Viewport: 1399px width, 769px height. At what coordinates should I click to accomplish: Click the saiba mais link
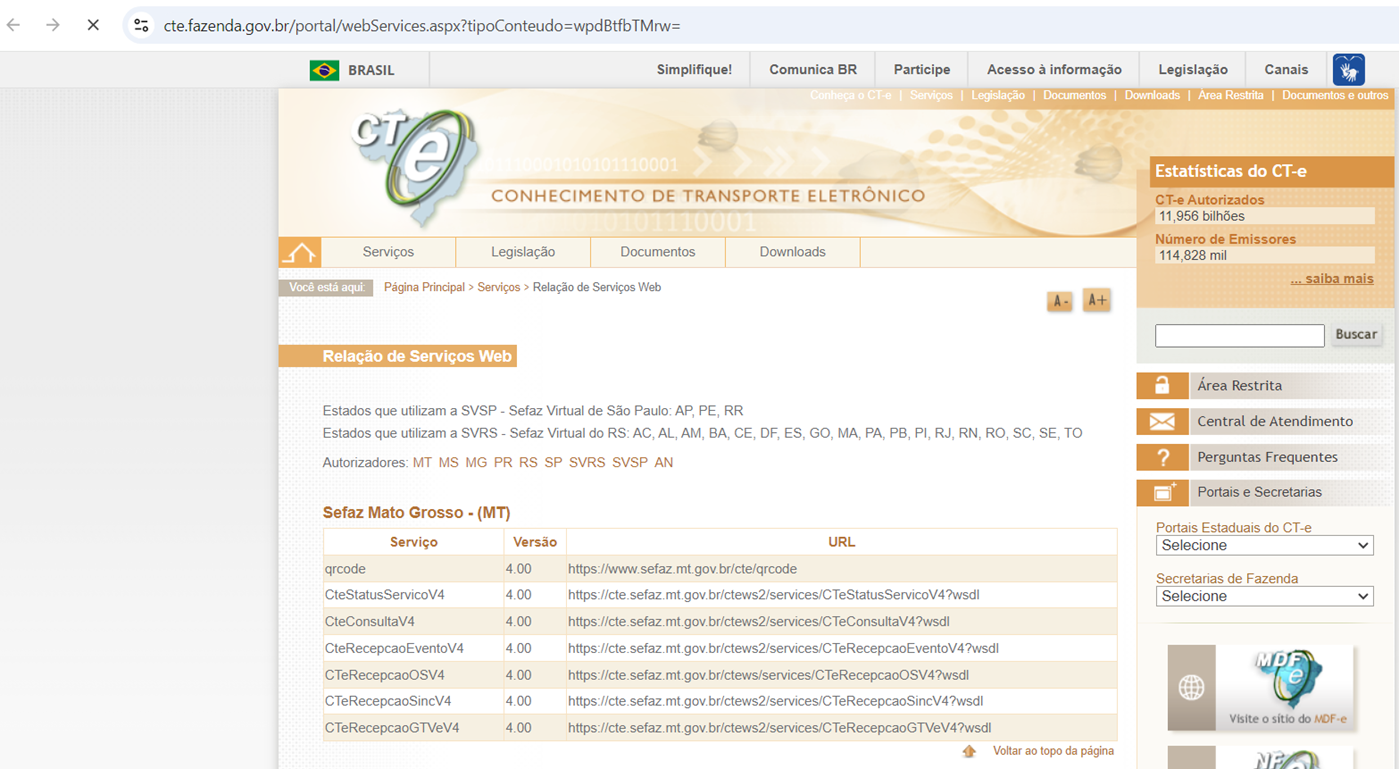point(1332,279)
